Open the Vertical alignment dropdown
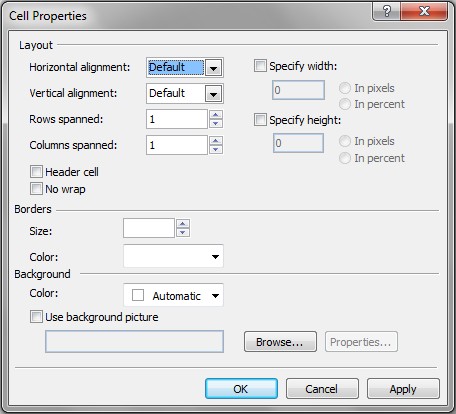456x414 pixels. coord(185,93)
